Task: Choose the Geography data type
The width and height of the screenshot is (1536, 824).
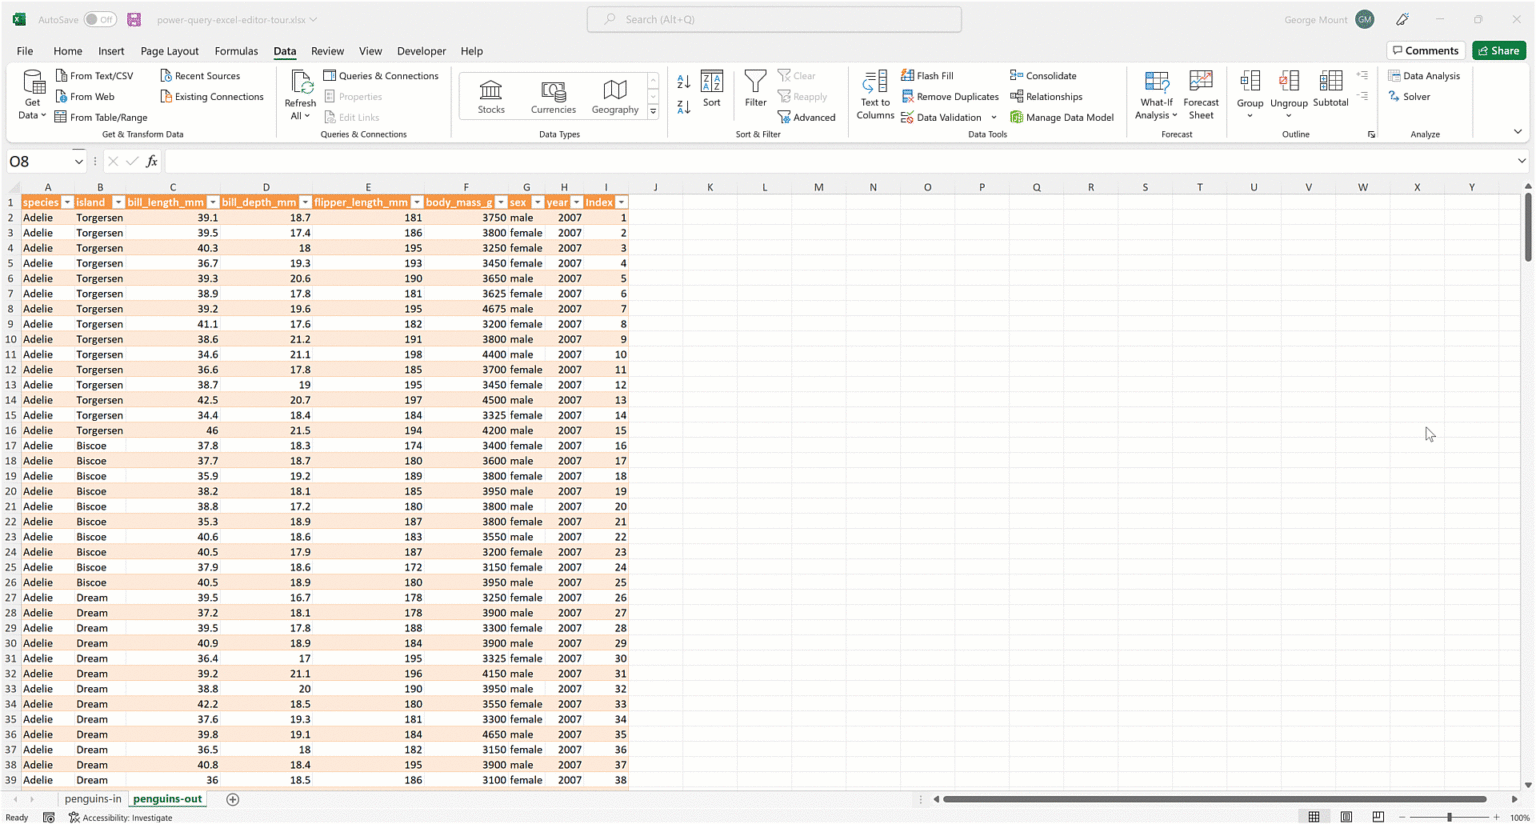Action: coord(614,96)
